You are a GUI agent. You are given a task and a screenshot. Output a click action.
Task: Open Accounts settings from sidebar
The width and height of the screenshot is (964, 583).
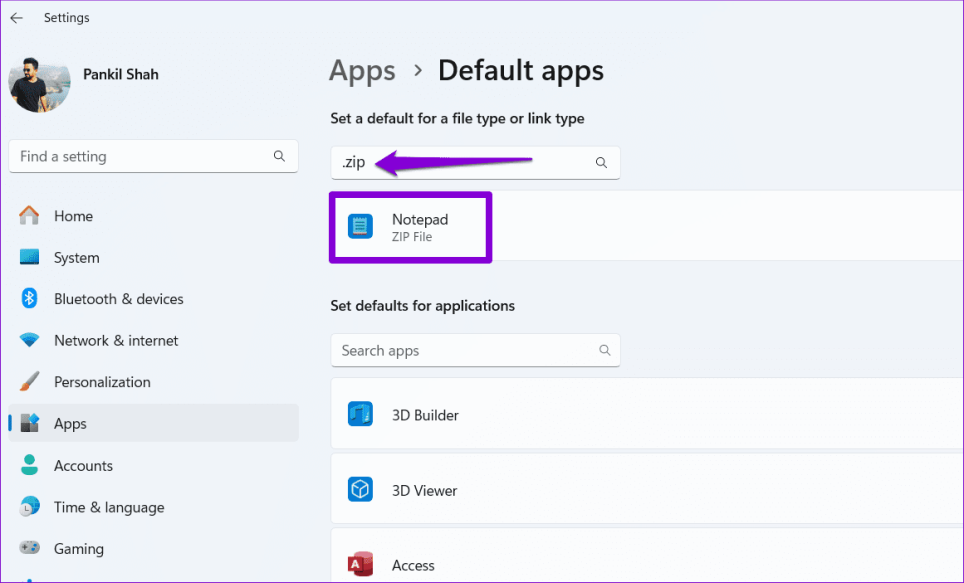click(x=83, y=465)
